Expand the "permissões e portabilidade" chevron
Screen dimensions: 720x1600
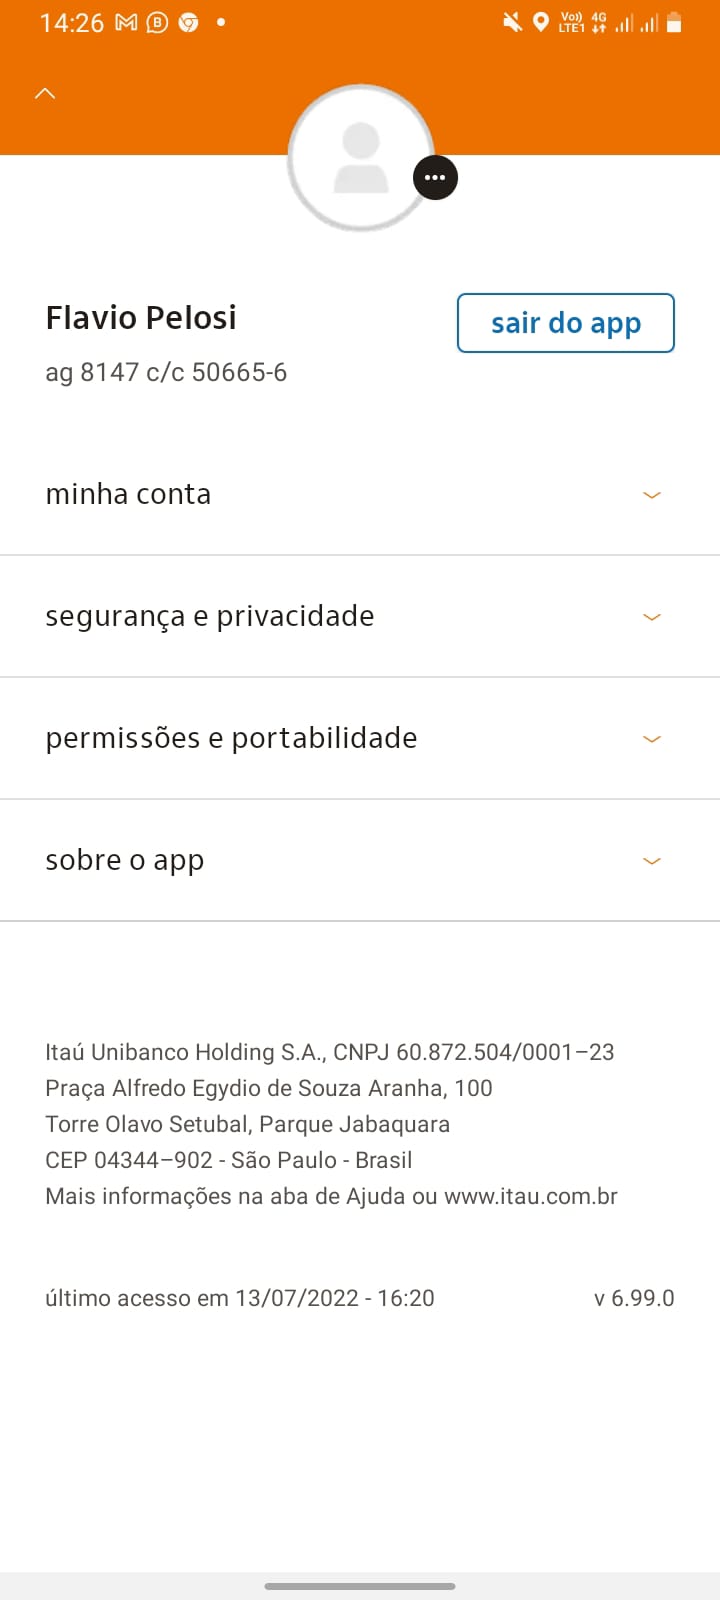652,739
